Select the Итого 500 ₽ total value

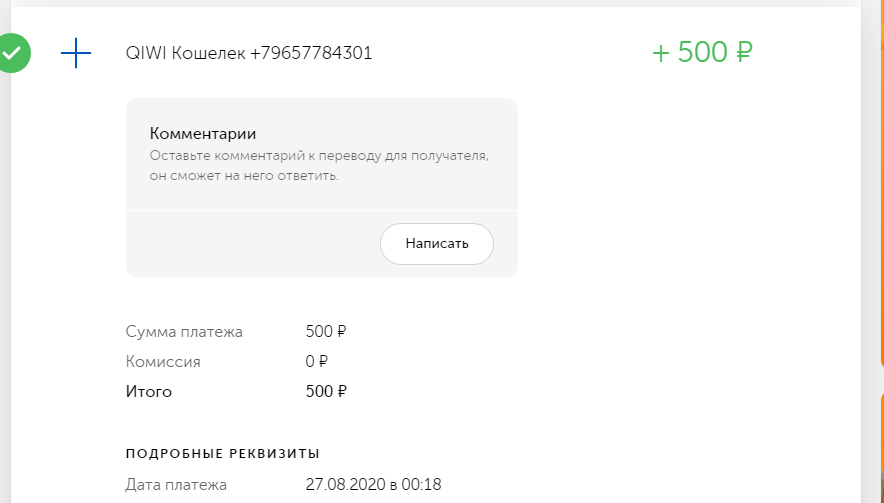(326, 392)
